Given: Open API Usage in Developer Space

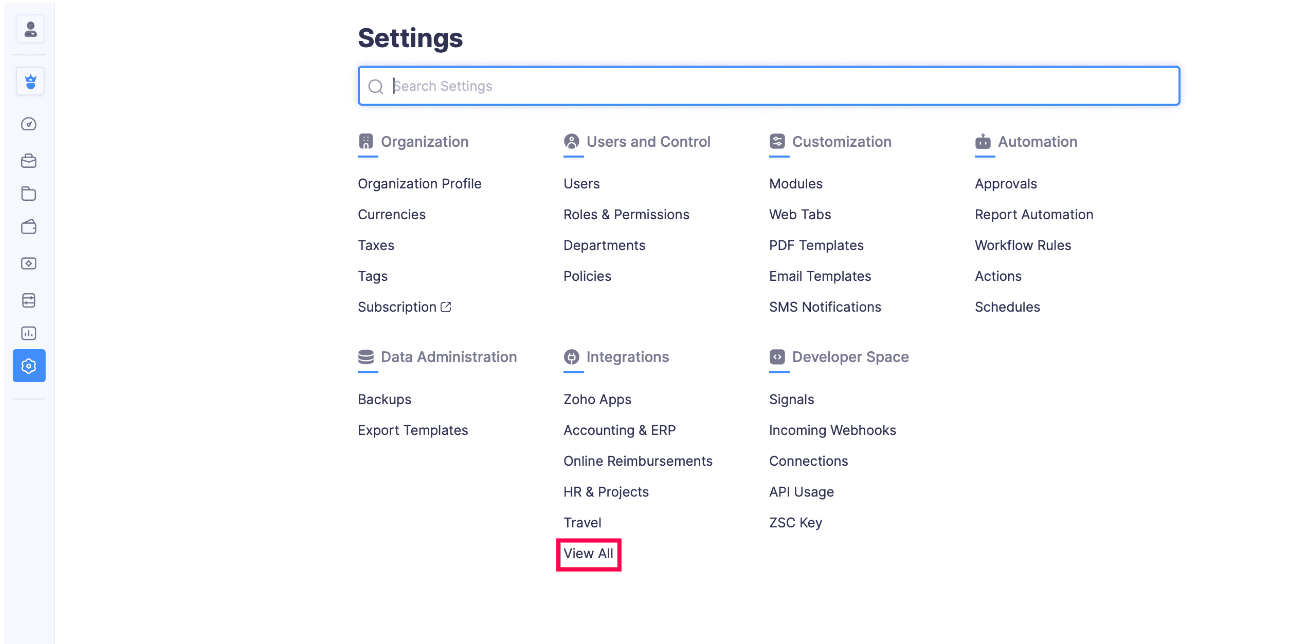Looking at the screenshot, I should (x=801, y=492).
